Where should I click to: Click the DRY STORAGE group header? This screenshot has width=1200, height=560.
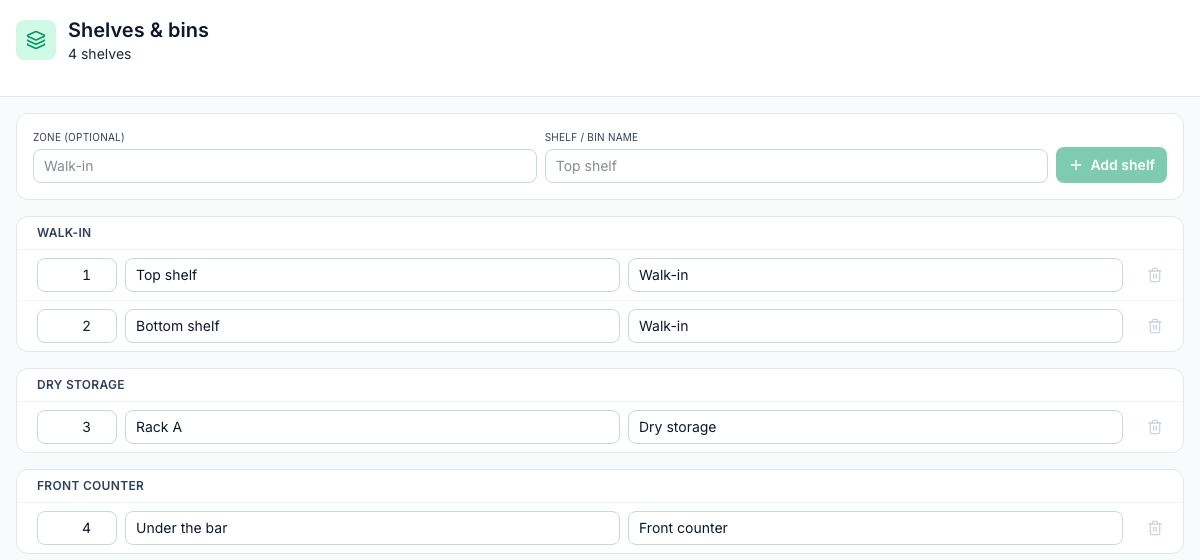pos(81,385)
